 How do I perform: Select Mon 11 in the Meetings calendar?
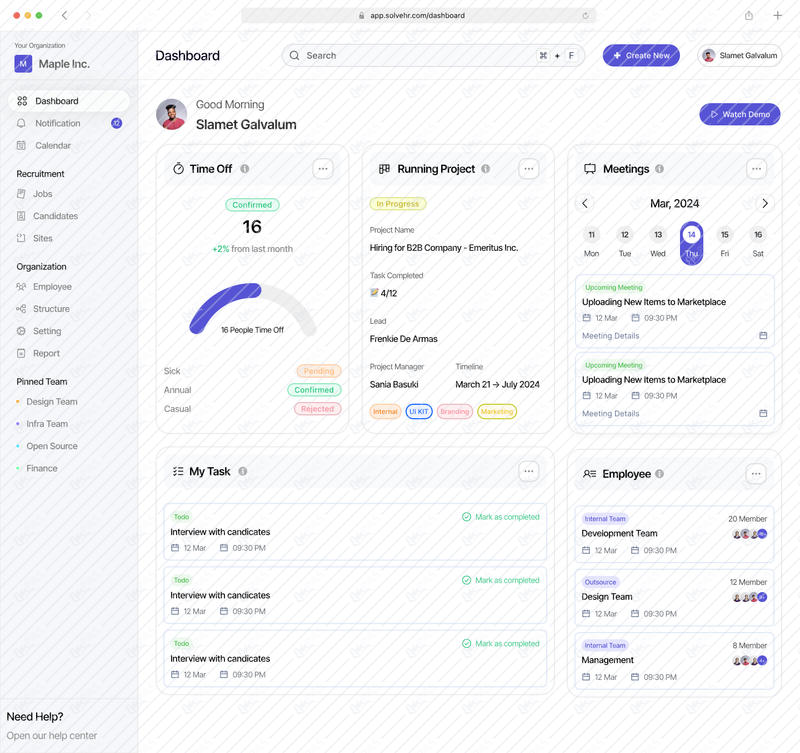pos(591,243)
